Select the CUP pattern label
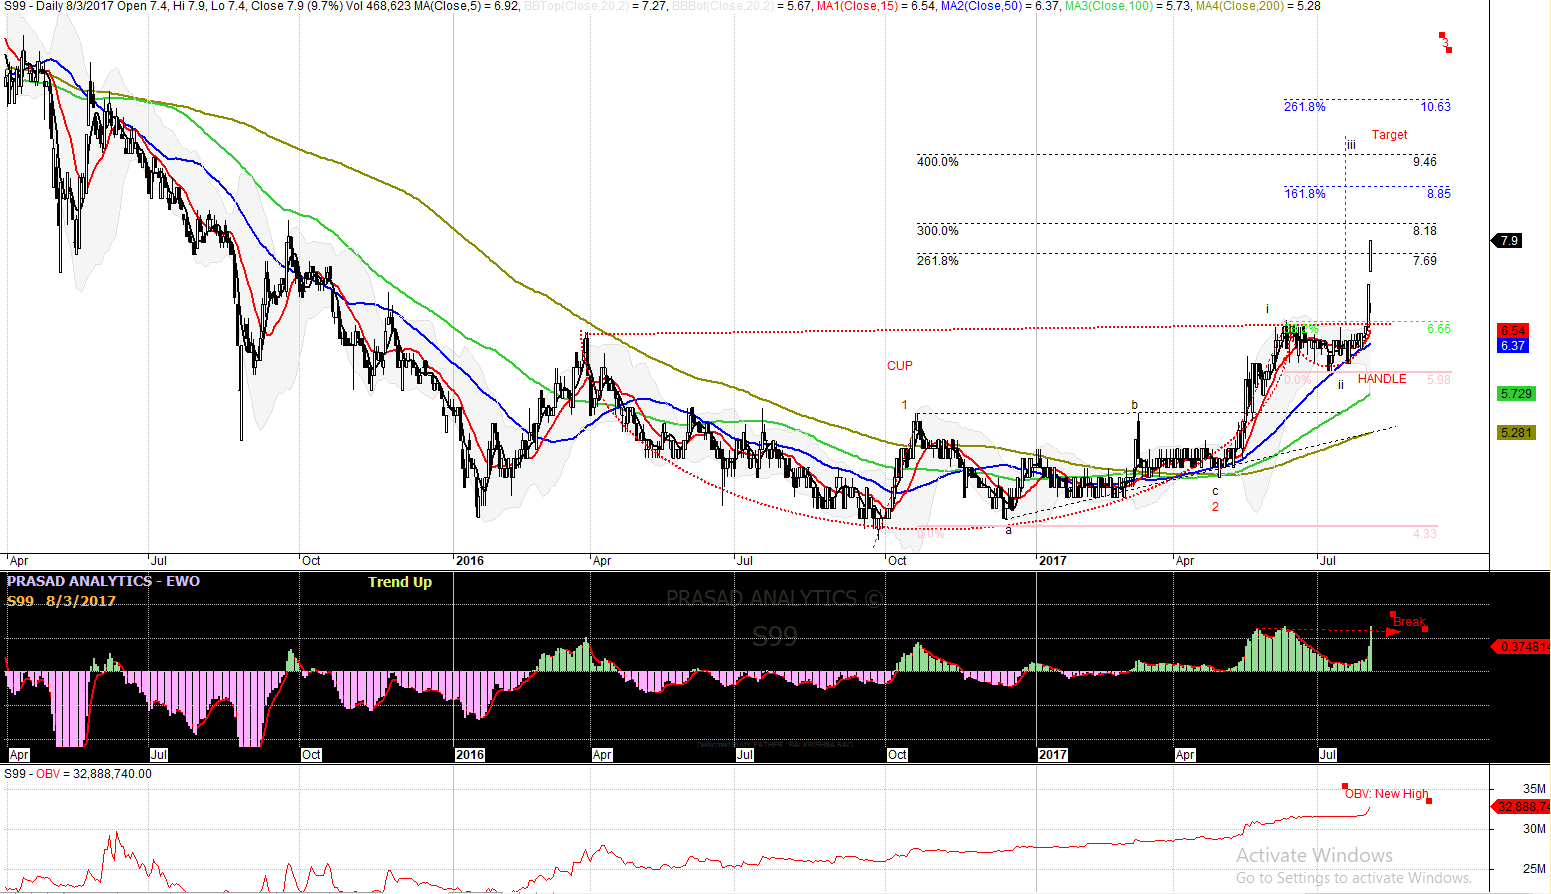 (x=899, y=366)
